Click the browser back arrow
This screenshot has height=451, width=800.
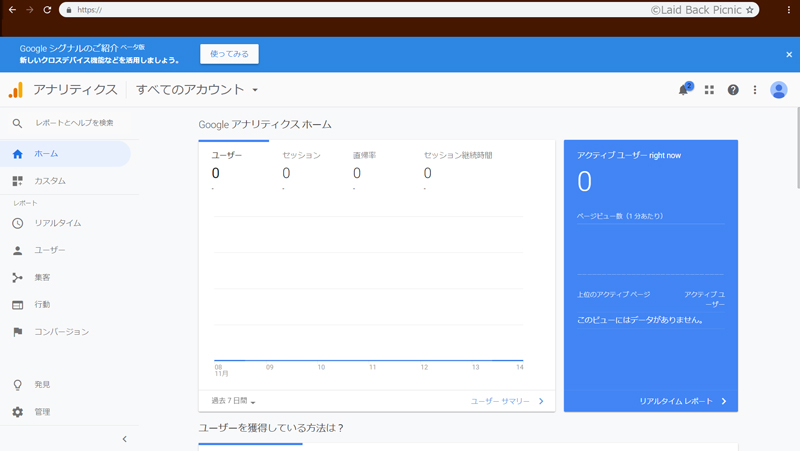point(12,10)
